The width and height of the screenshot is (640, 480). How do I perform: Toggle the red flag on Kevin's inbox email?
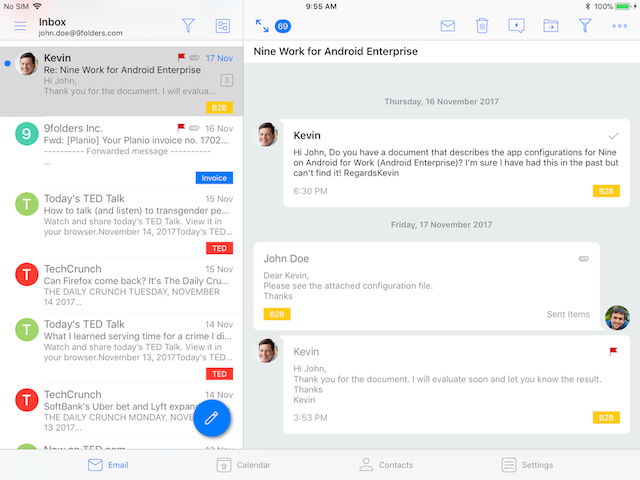pyautogui.click(x=181, y=58)
